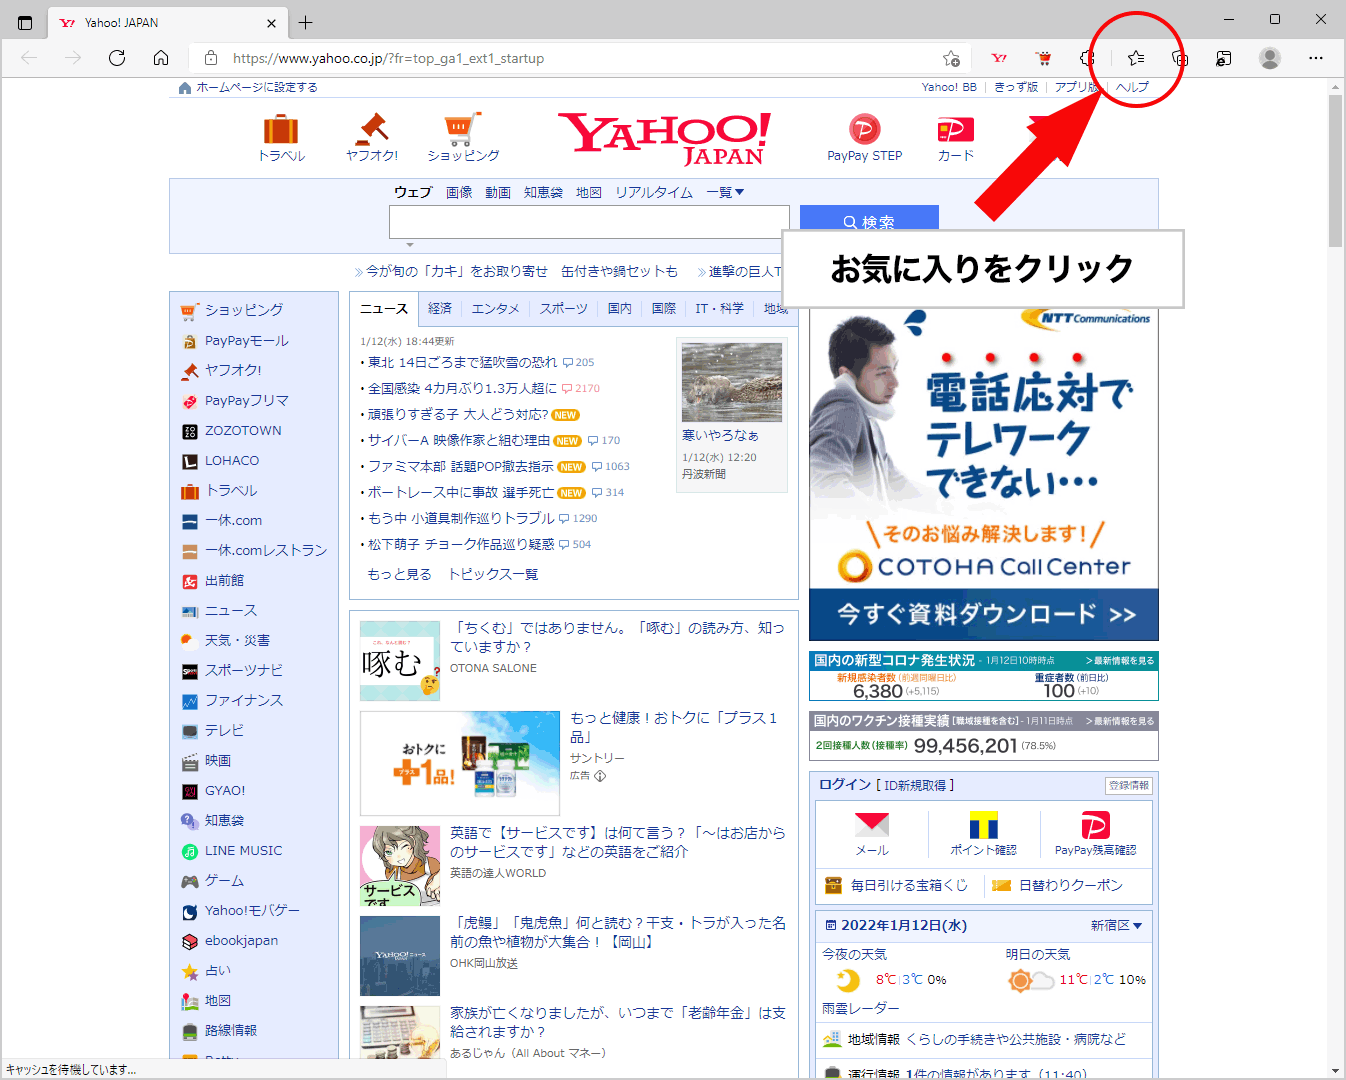Viewport: 1346px width, 1080px height.
Task: Click the site lock icon in address bar
Action: (x=211, y=58)
